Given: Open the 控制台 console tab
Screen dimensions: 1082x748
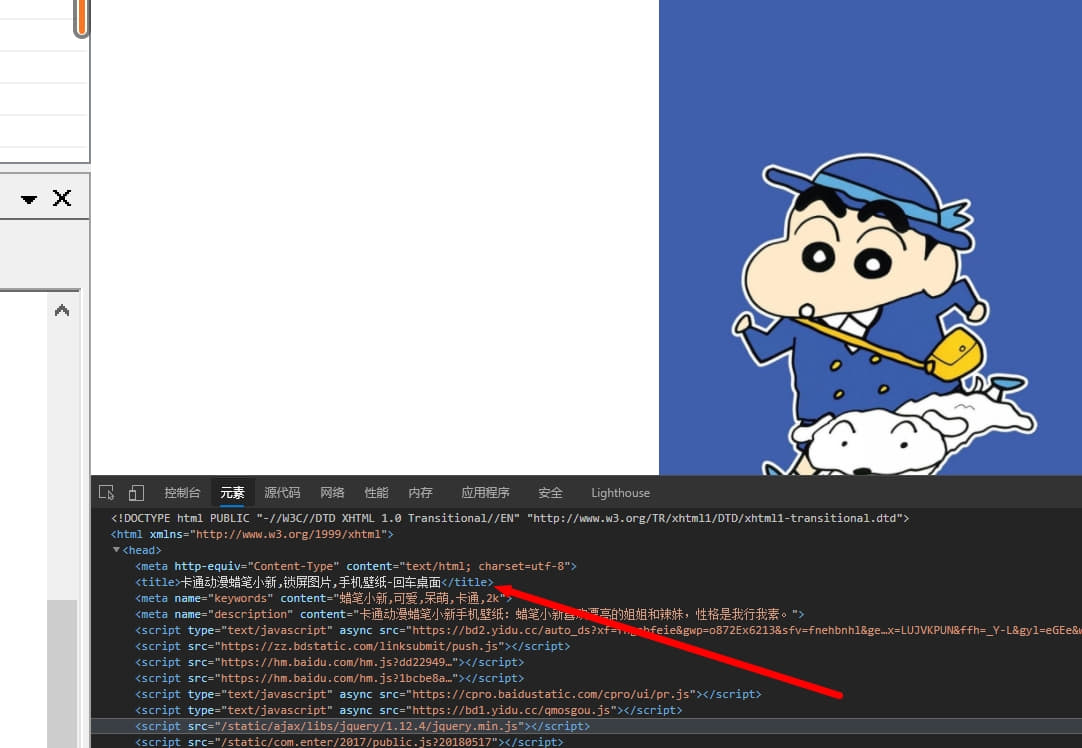Looking at the screenshot, I should click(x=182, y=493).
